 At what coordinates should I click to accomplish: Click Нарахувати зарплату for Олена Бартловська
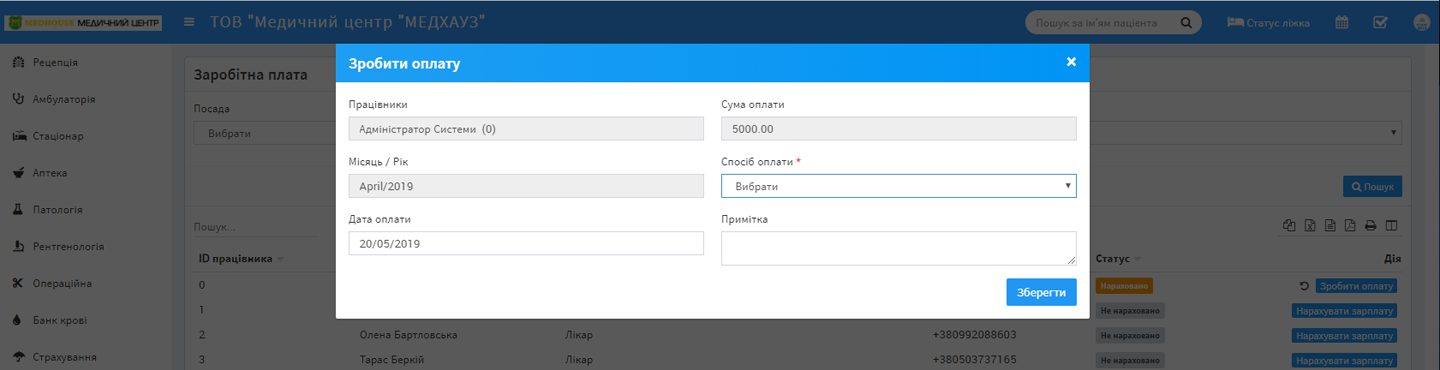tap(1344, 335)
